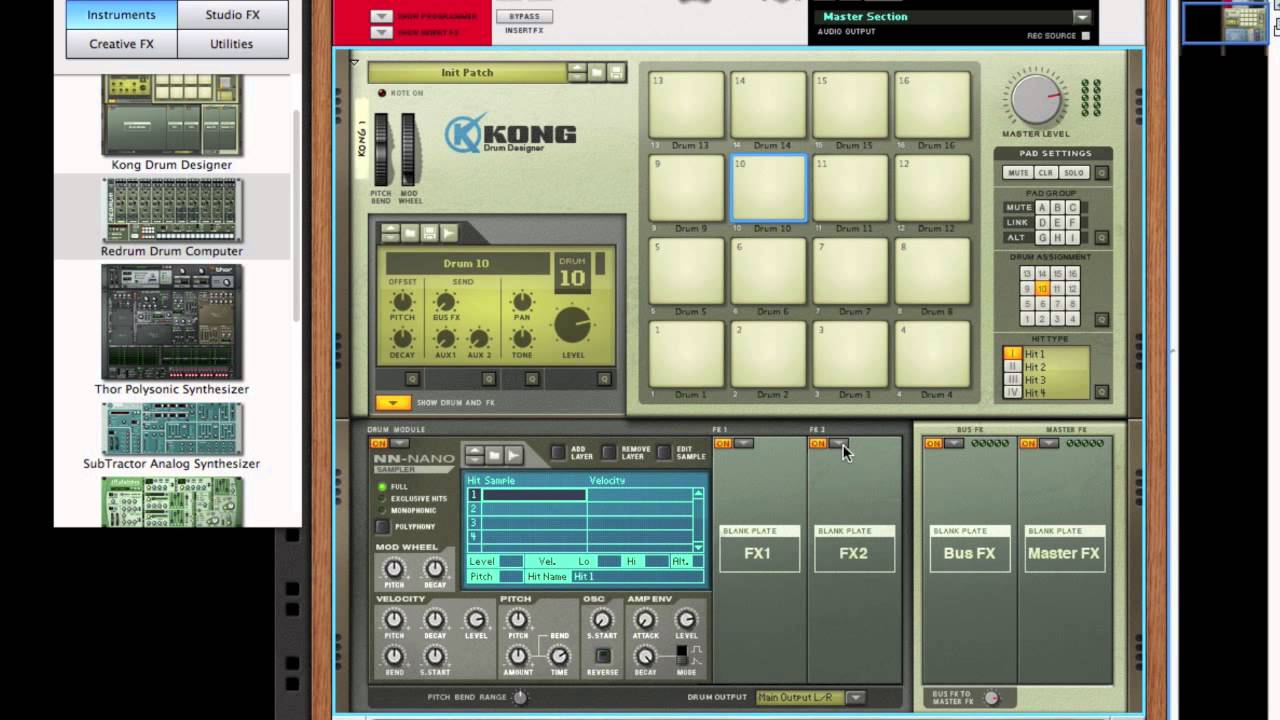Image resolution: width=1280 pixels, height=720 pixels.
Task: Toggle link group D in Pad Group
Action: [1042, 223]
